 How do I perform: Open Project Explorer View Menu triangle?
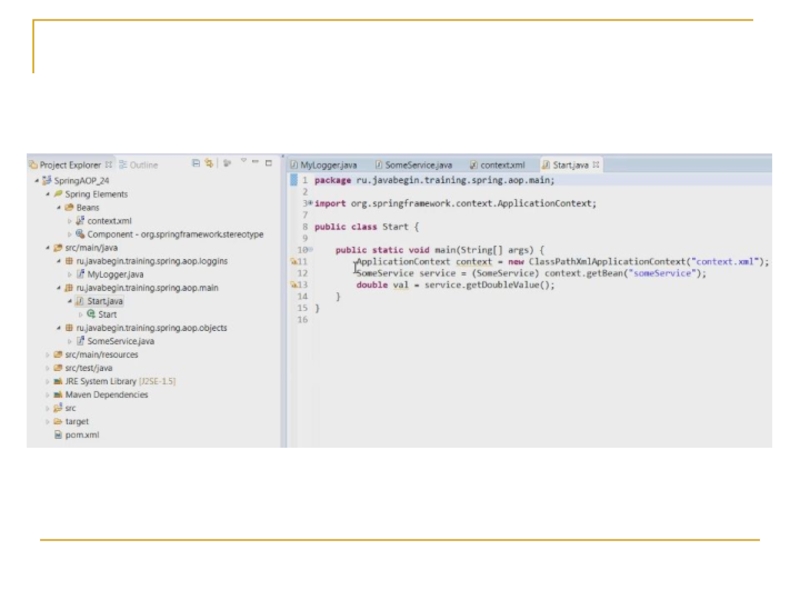point(243,163)
